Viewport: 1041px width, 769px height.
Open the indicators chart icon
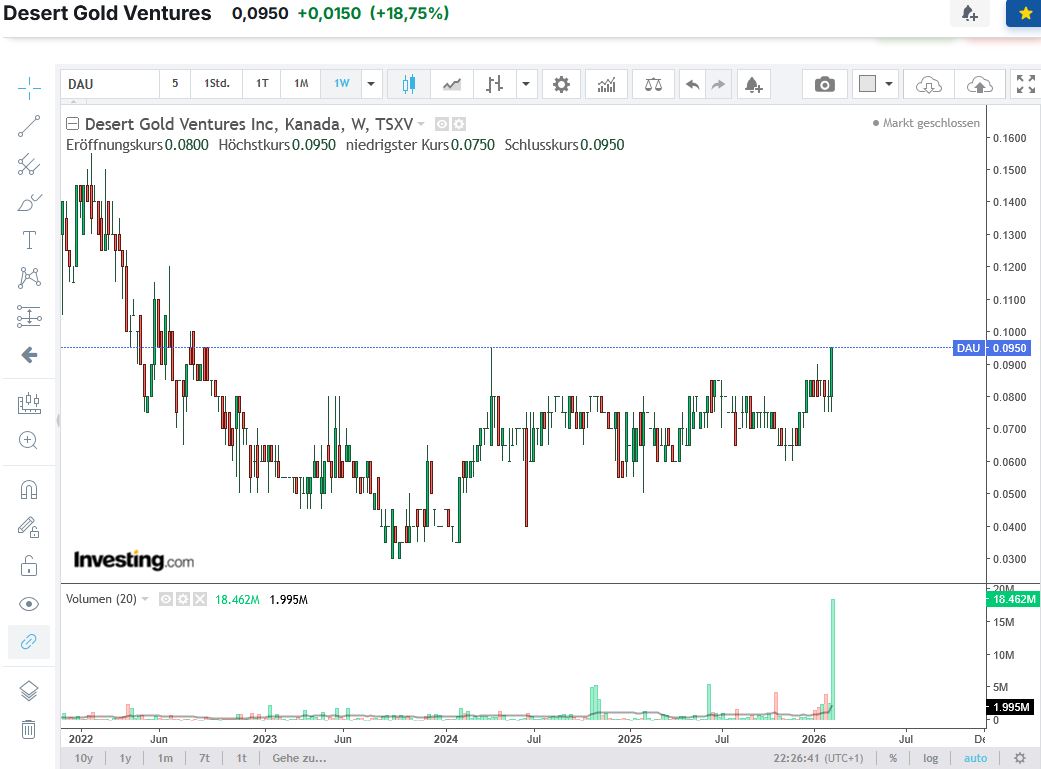606,84
